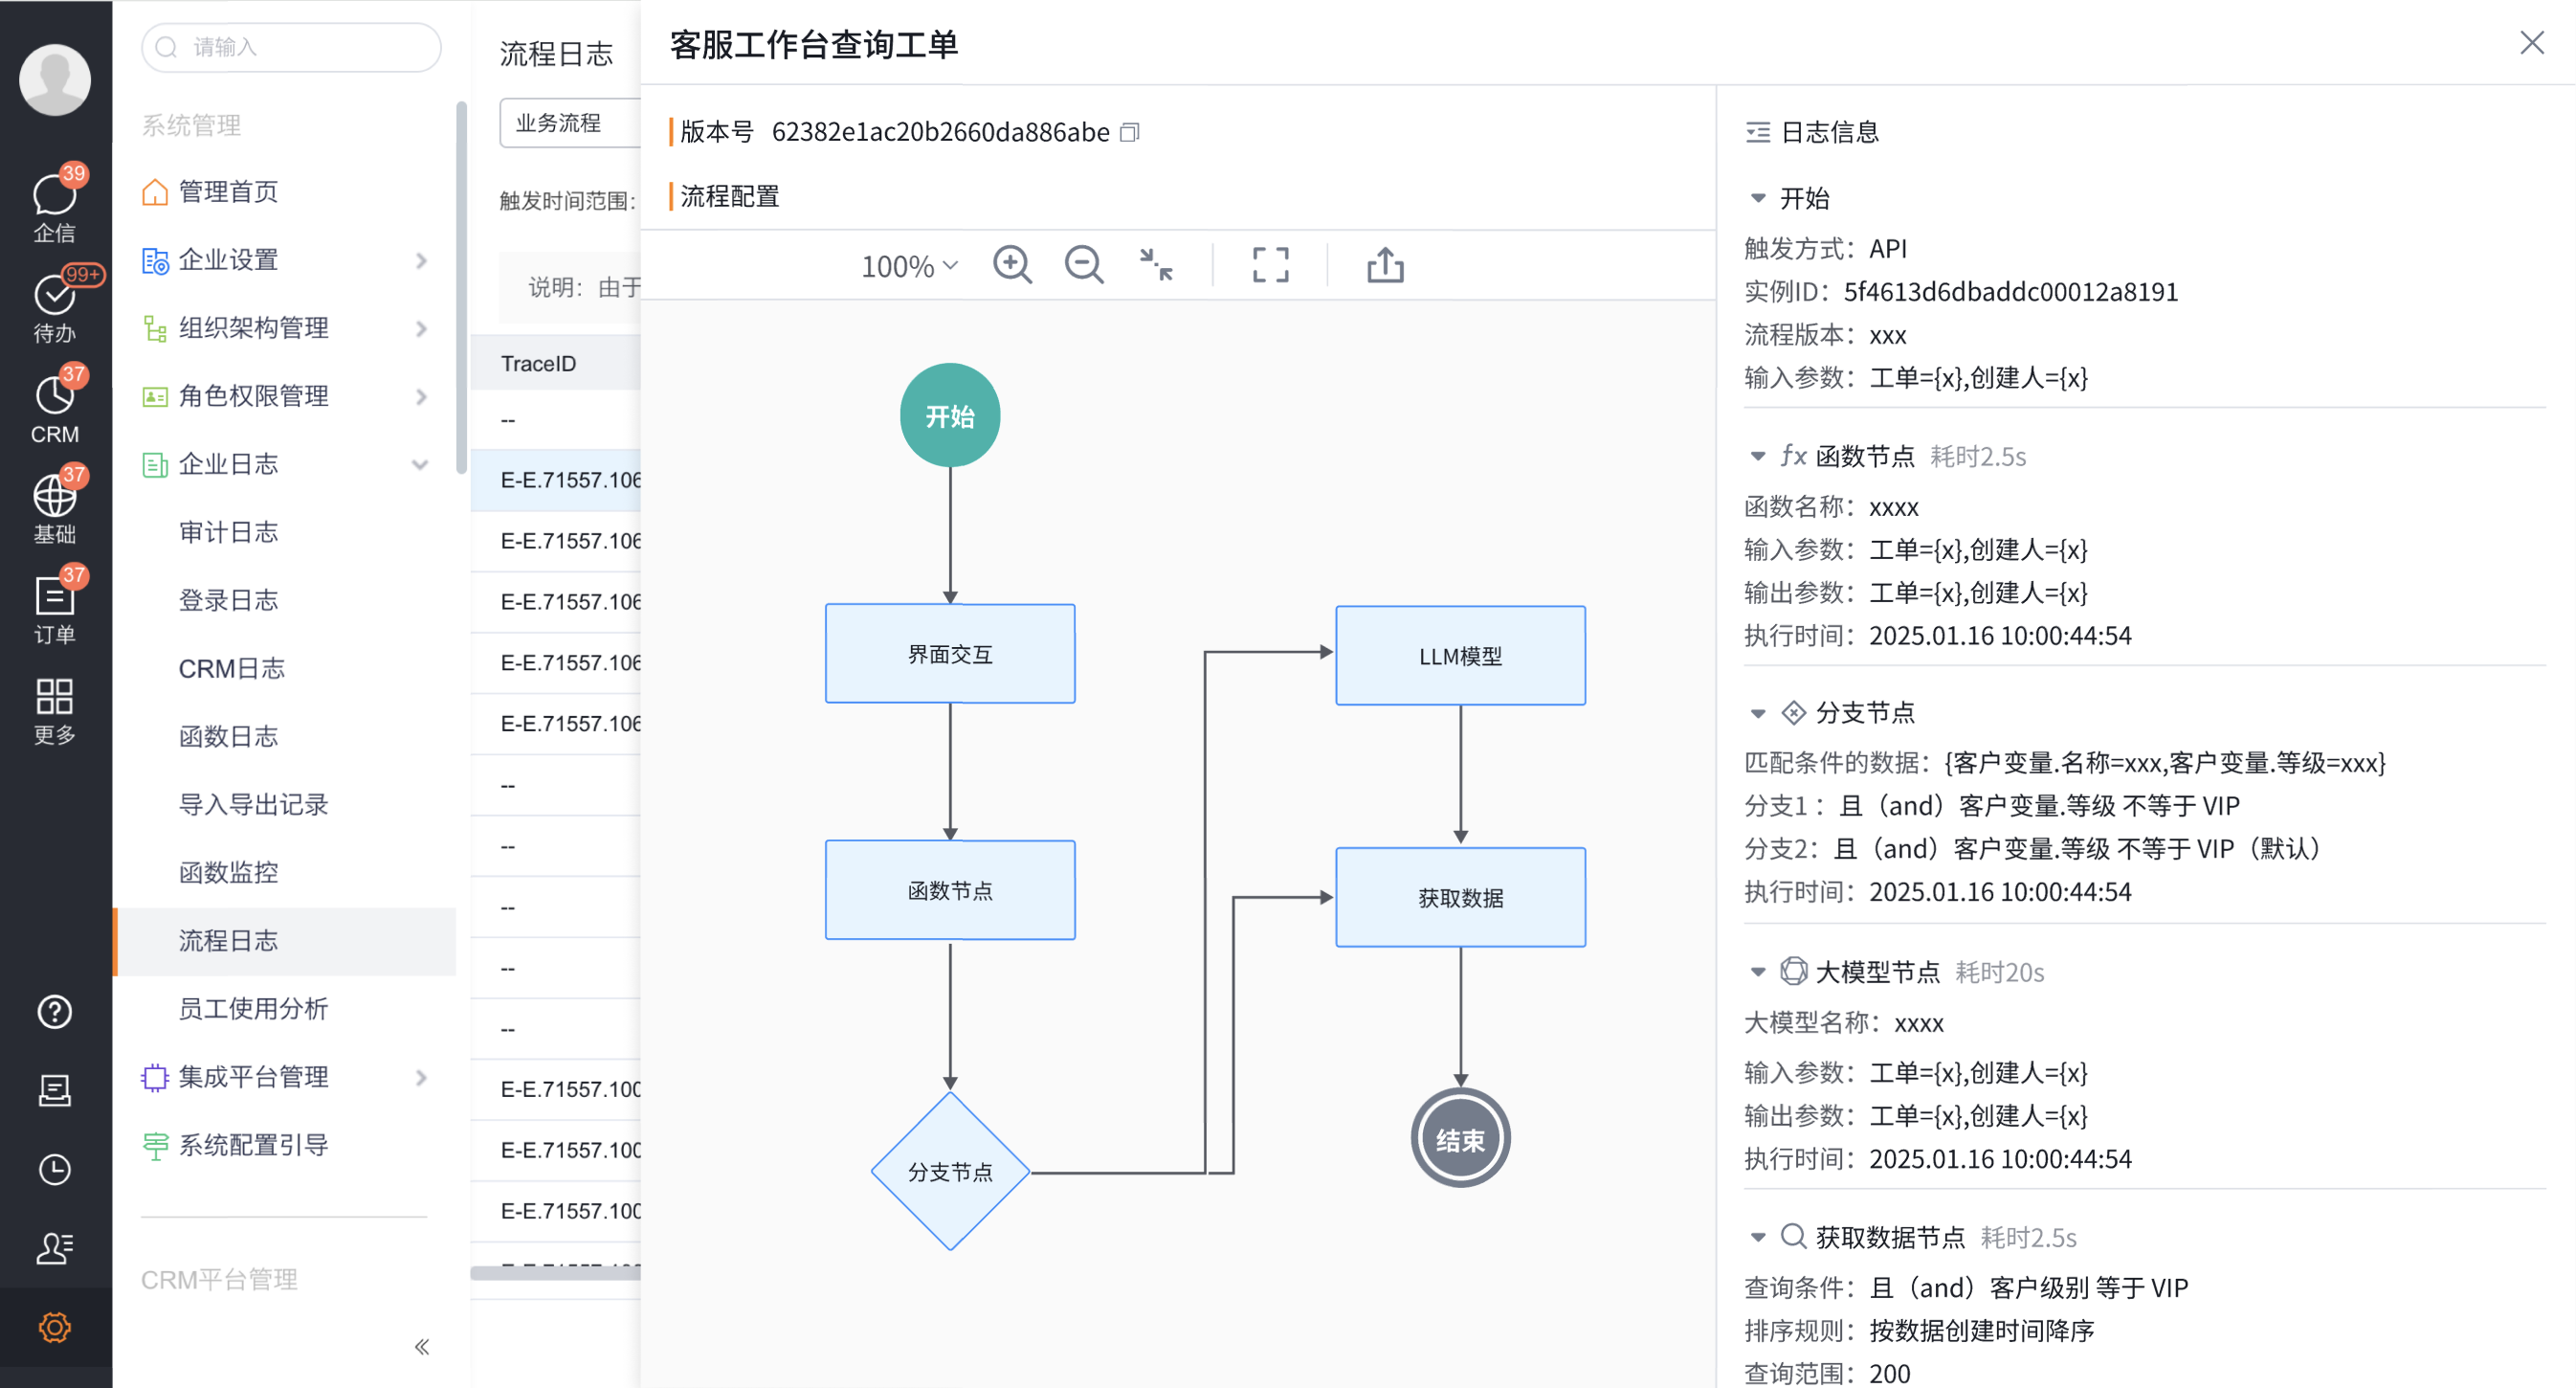Image resolution: width=2576 pixels, height=1388 pixels.
Task: Click the 业务流程 tab
Action: 569,123
